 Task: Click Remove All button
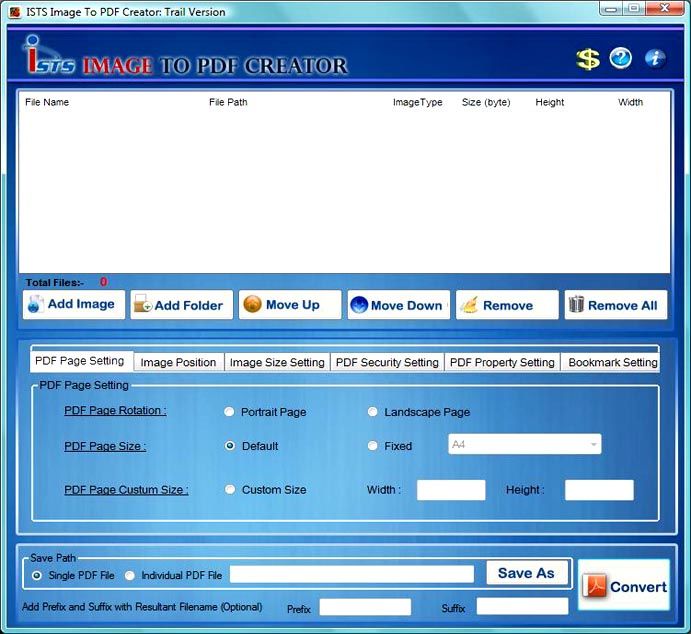(616, 304)
